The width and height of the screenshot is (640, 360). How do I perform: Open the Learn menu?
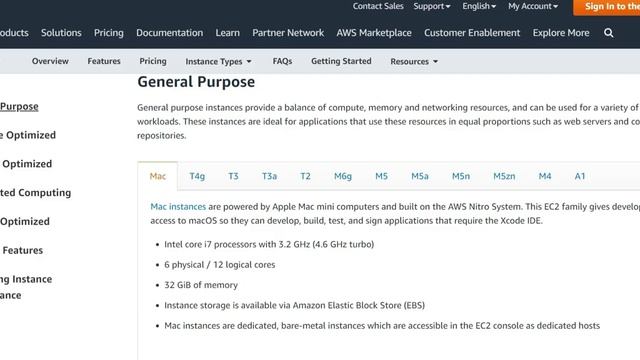click(x=227, y=33)
